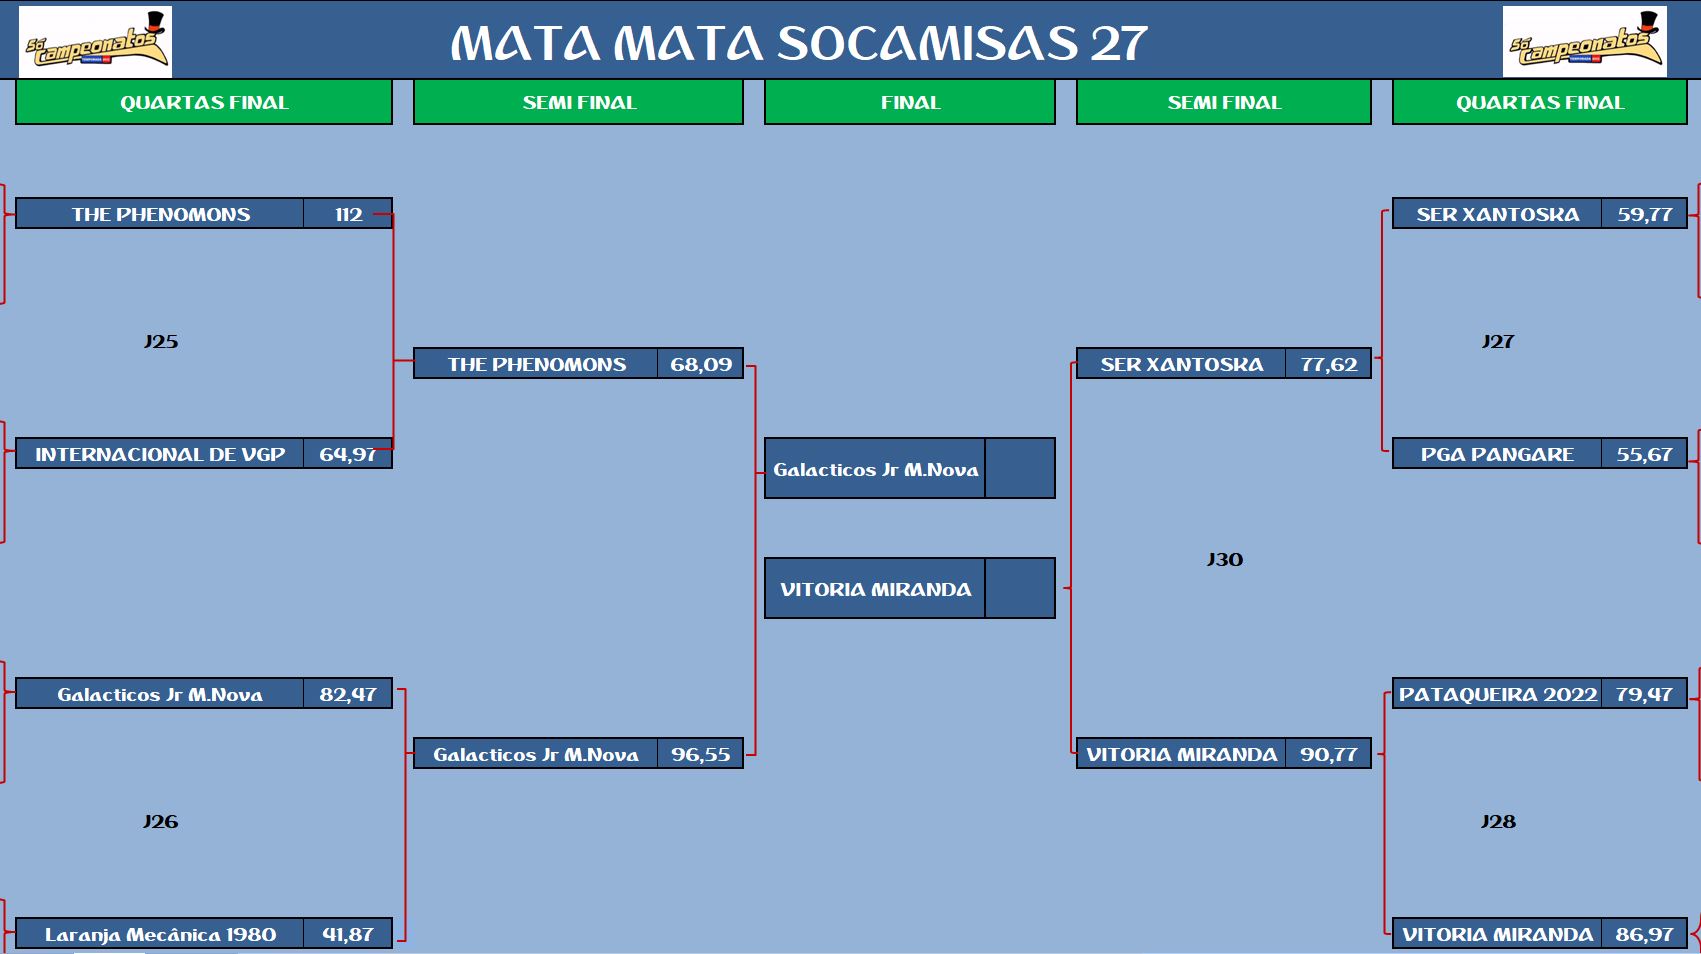The height and width of the screenshot is (954, 1701).
Task: Click the green FINAL header
Action: 909,102
